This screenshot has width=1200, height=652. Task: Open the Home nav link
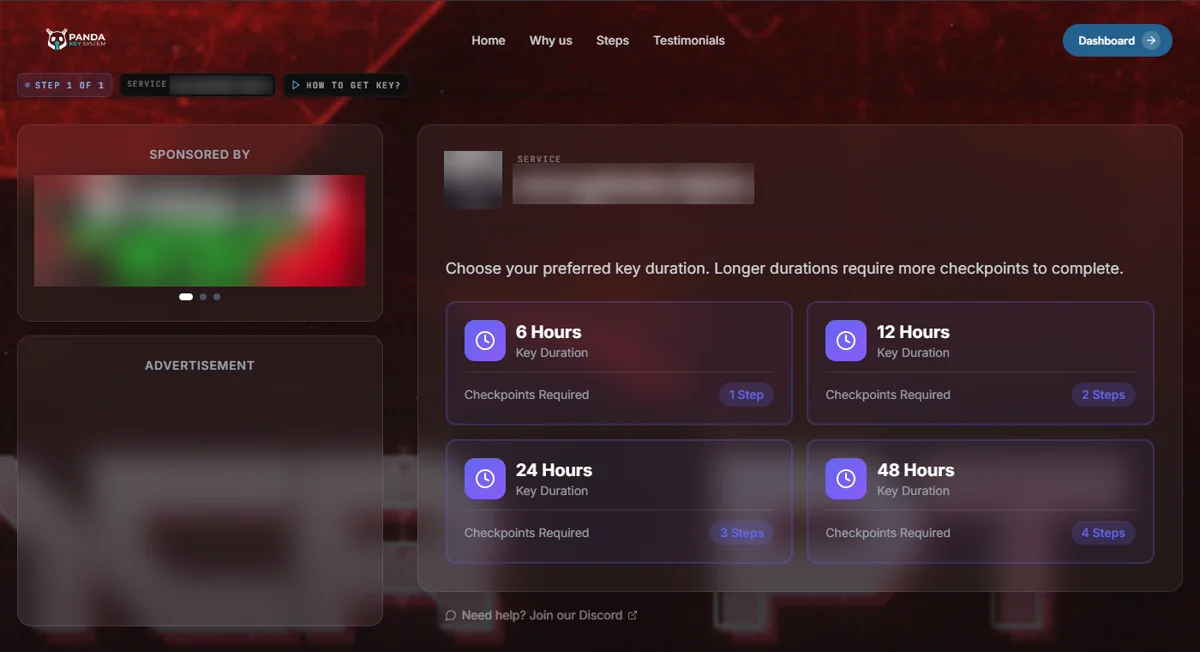[x=488, y=41]
